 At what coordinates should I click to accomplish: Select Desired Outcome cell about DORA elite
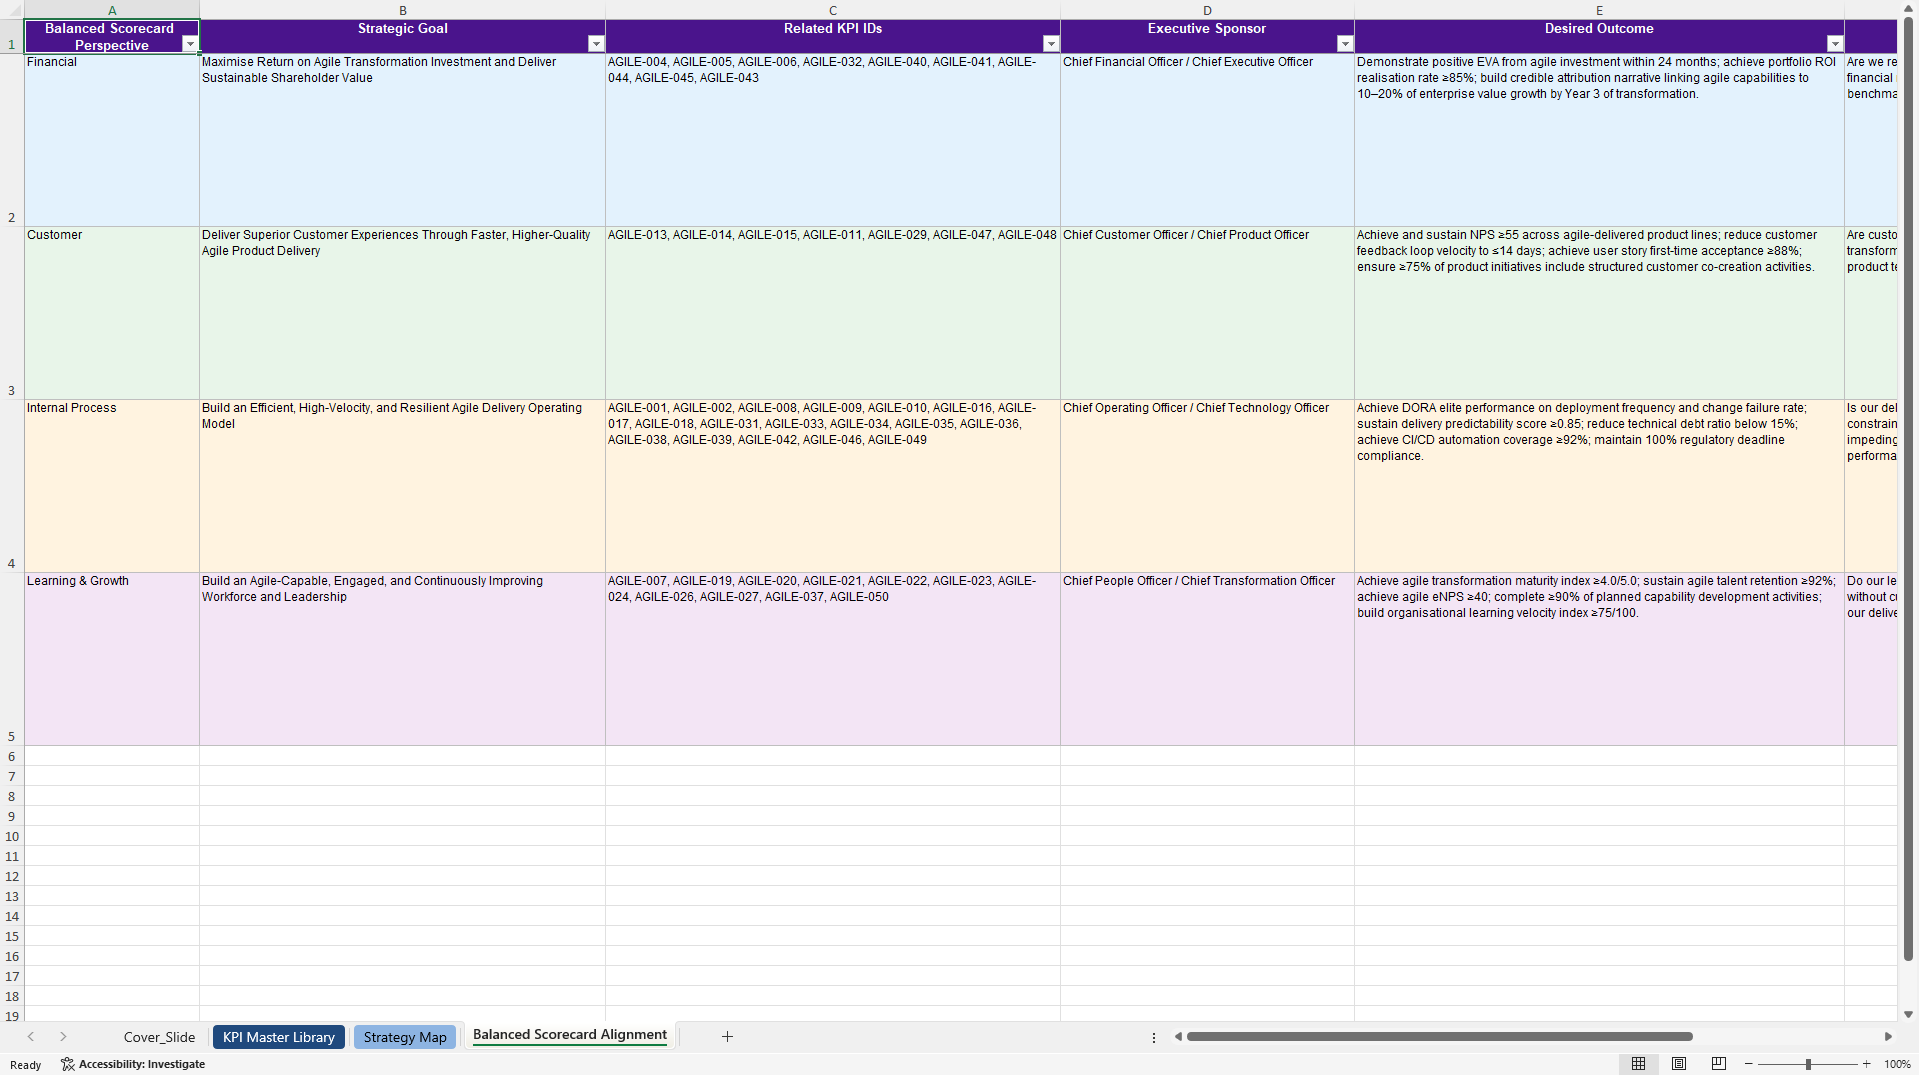click(1599, 486)
